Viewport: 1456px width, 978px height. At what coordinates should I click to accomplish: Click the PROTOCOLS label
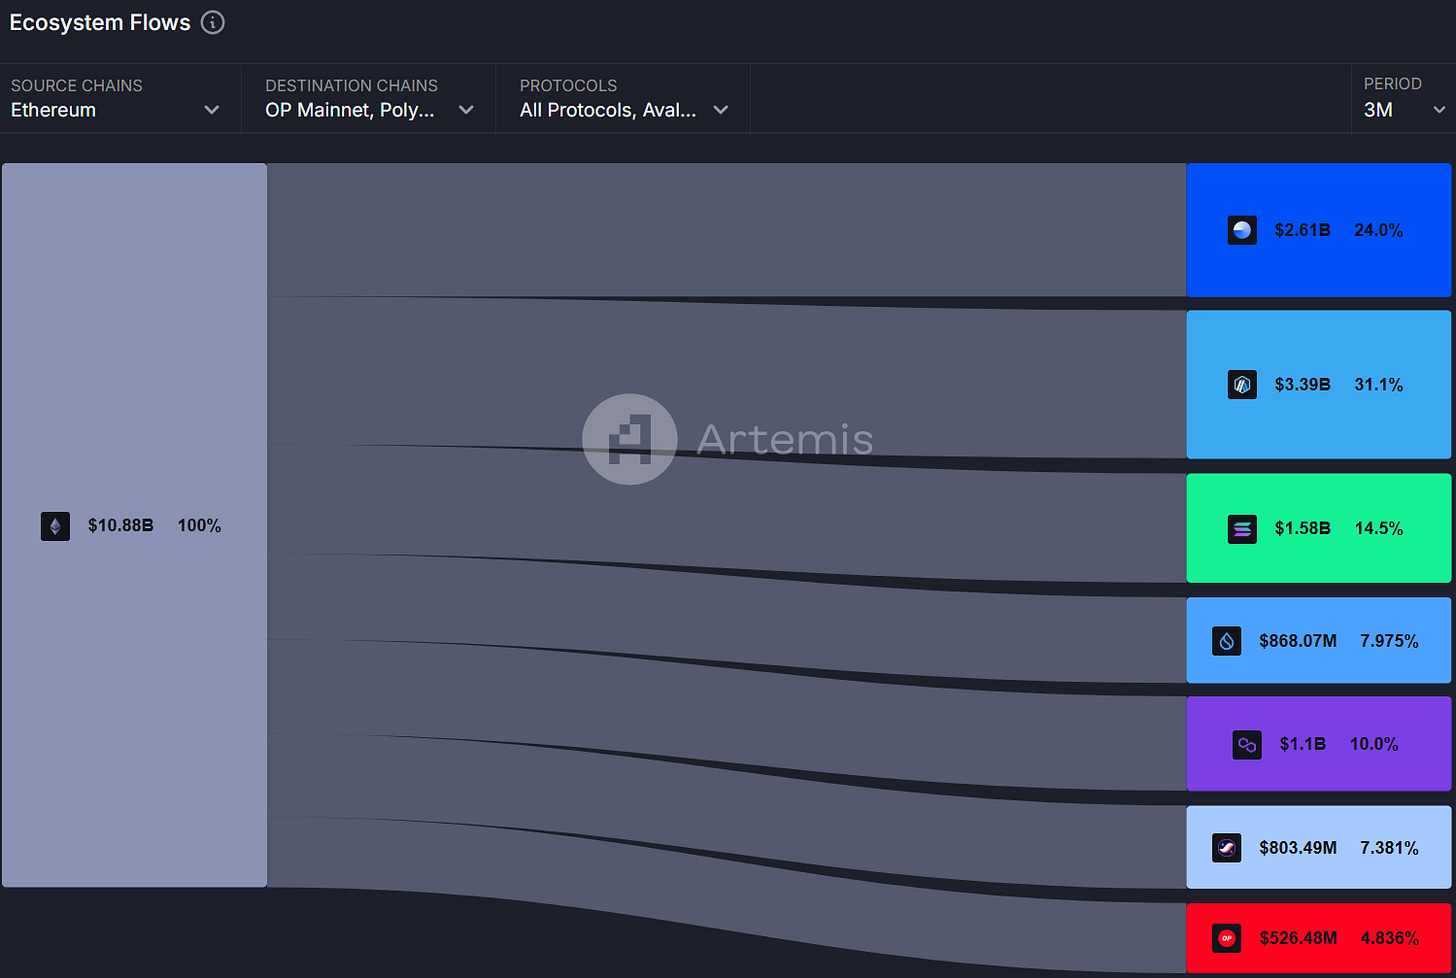(x=568, y=86)
